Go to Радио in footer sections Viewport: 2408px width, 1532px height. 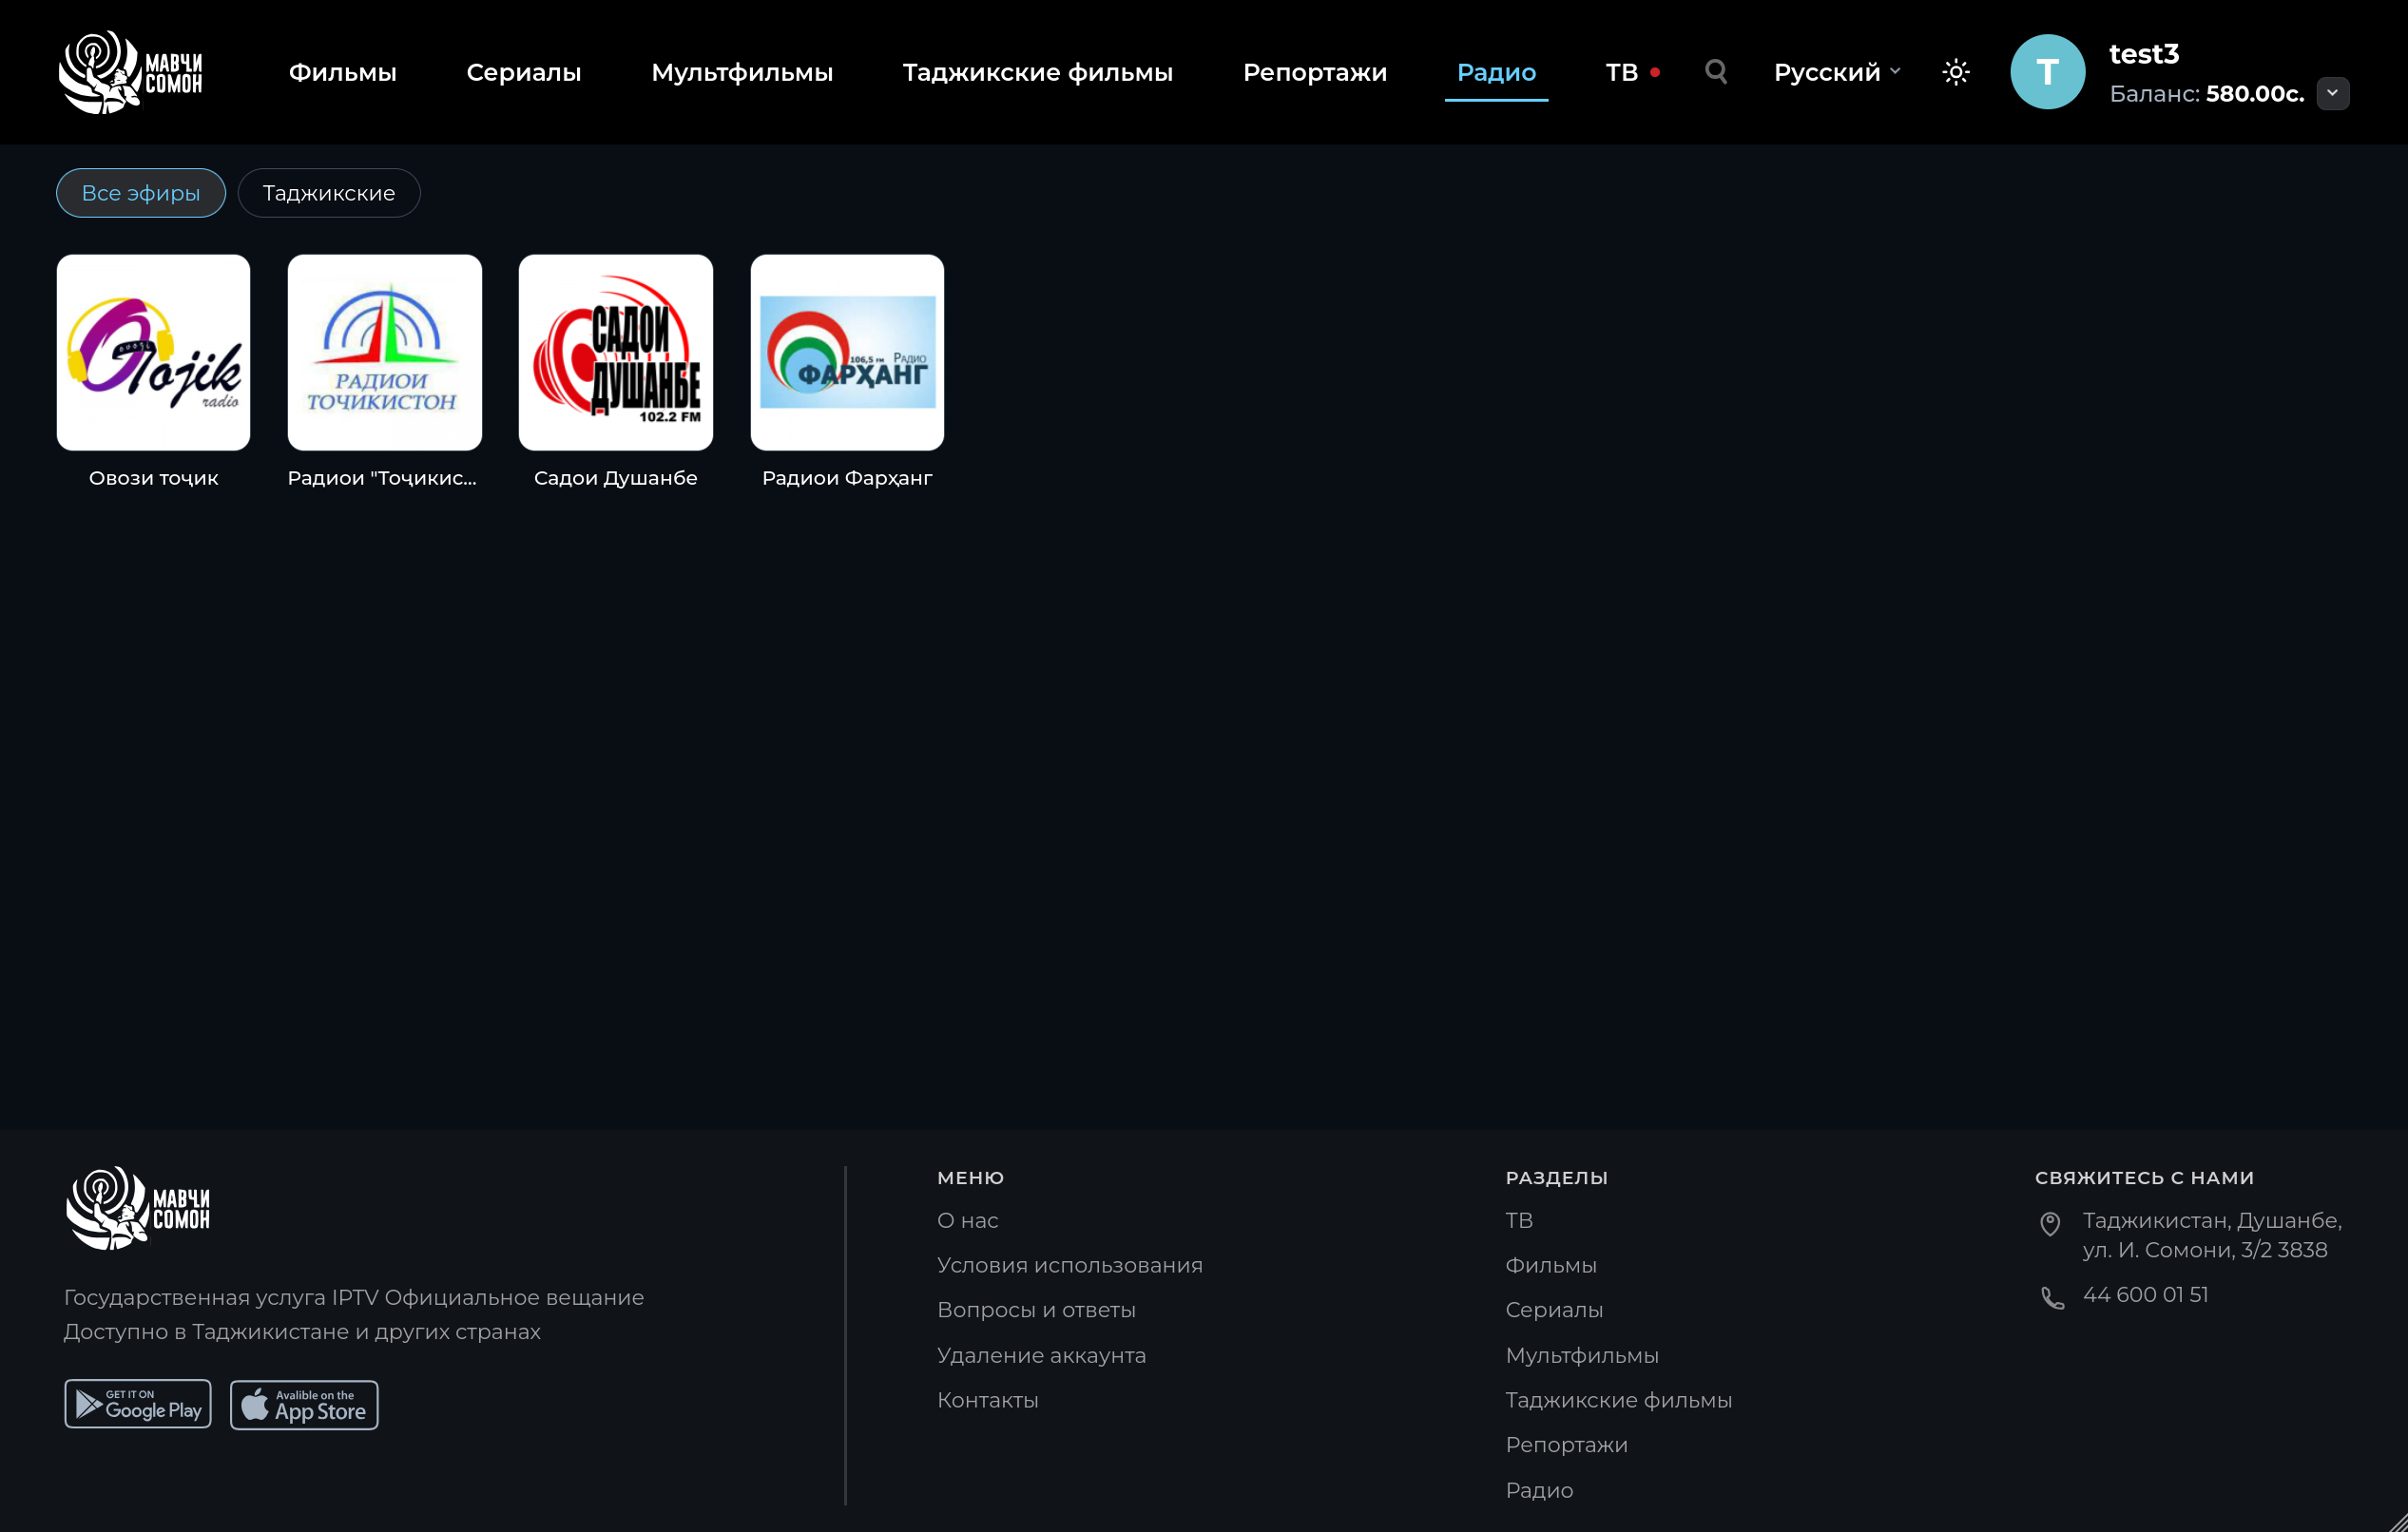[1539, 1490]
